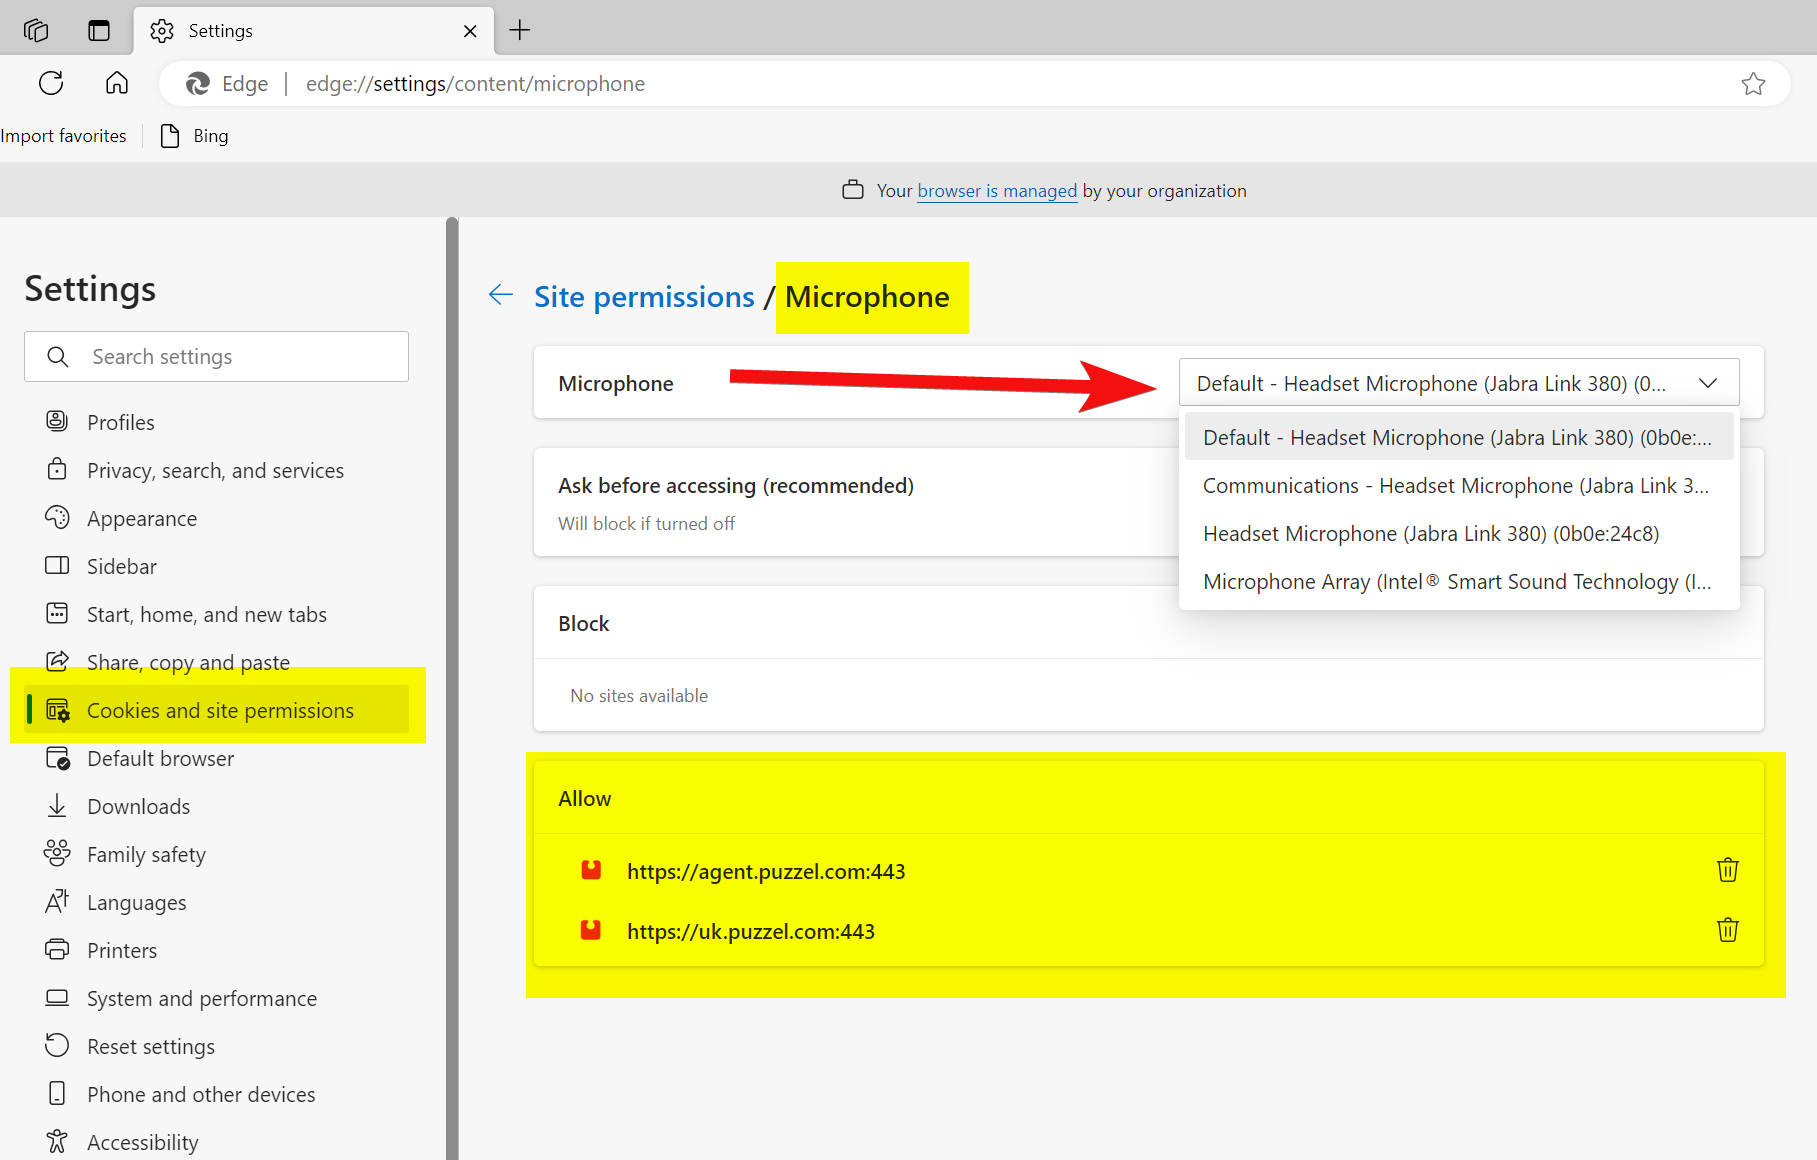Go to Privacy, search, and services
1817x1160 pixels.
click(x=215, y=471)
